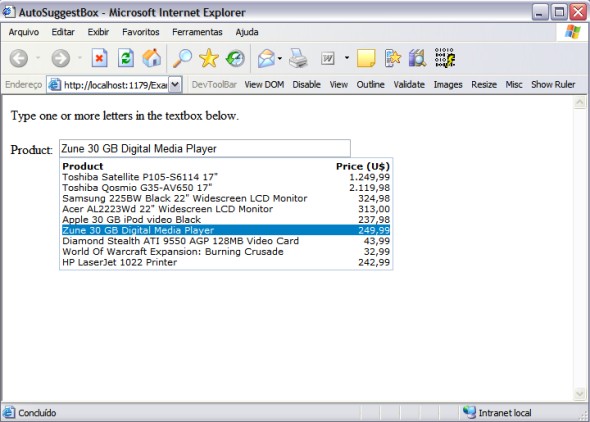
Task: Open the Images menu in DevToolBar
Action: (448, 85)
